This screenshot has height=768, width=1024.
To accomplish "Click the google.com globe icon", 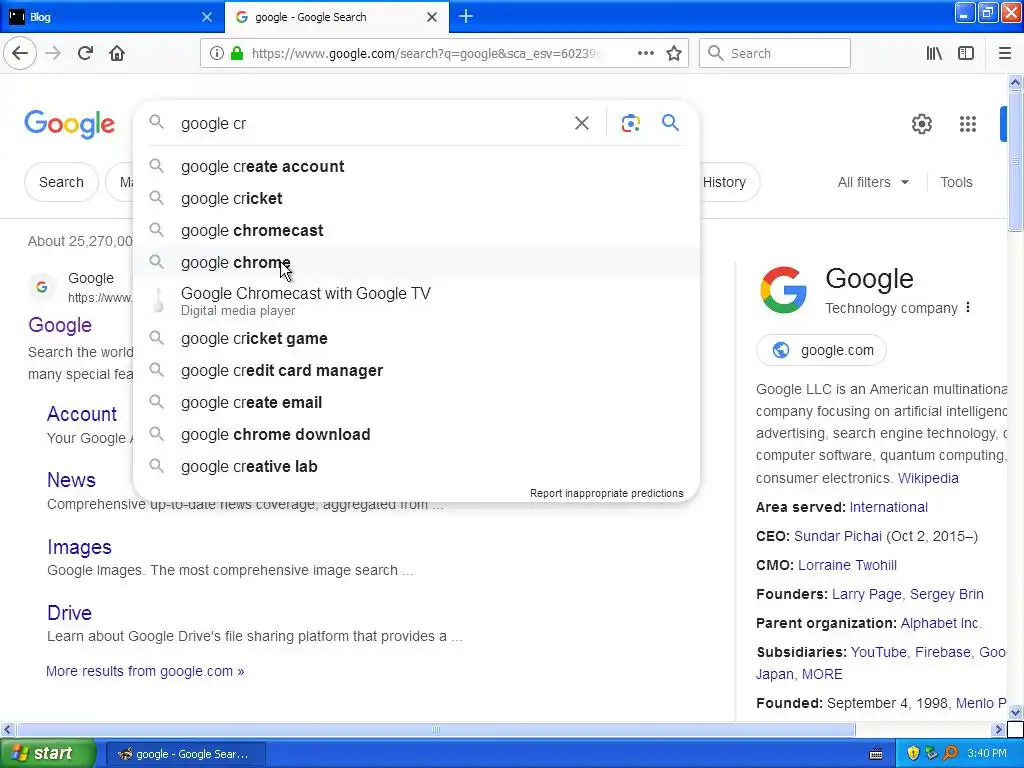I will coord(780,350).
